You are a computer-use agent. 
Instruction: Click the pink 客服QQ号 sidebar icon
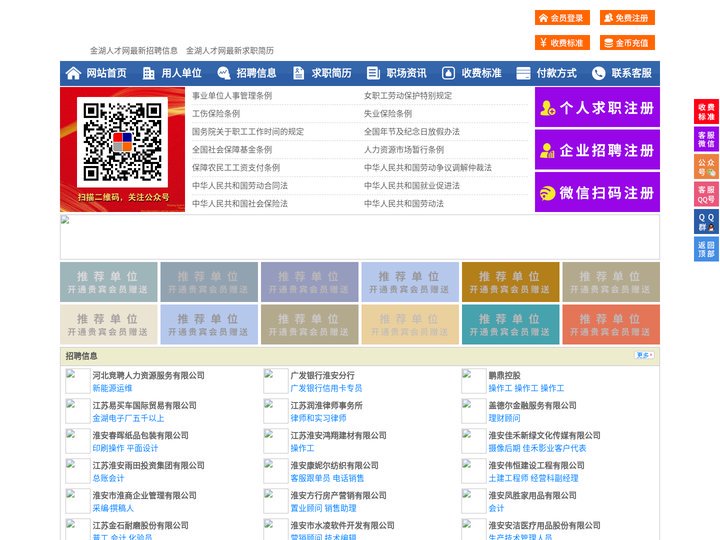[x=706, y=194]
